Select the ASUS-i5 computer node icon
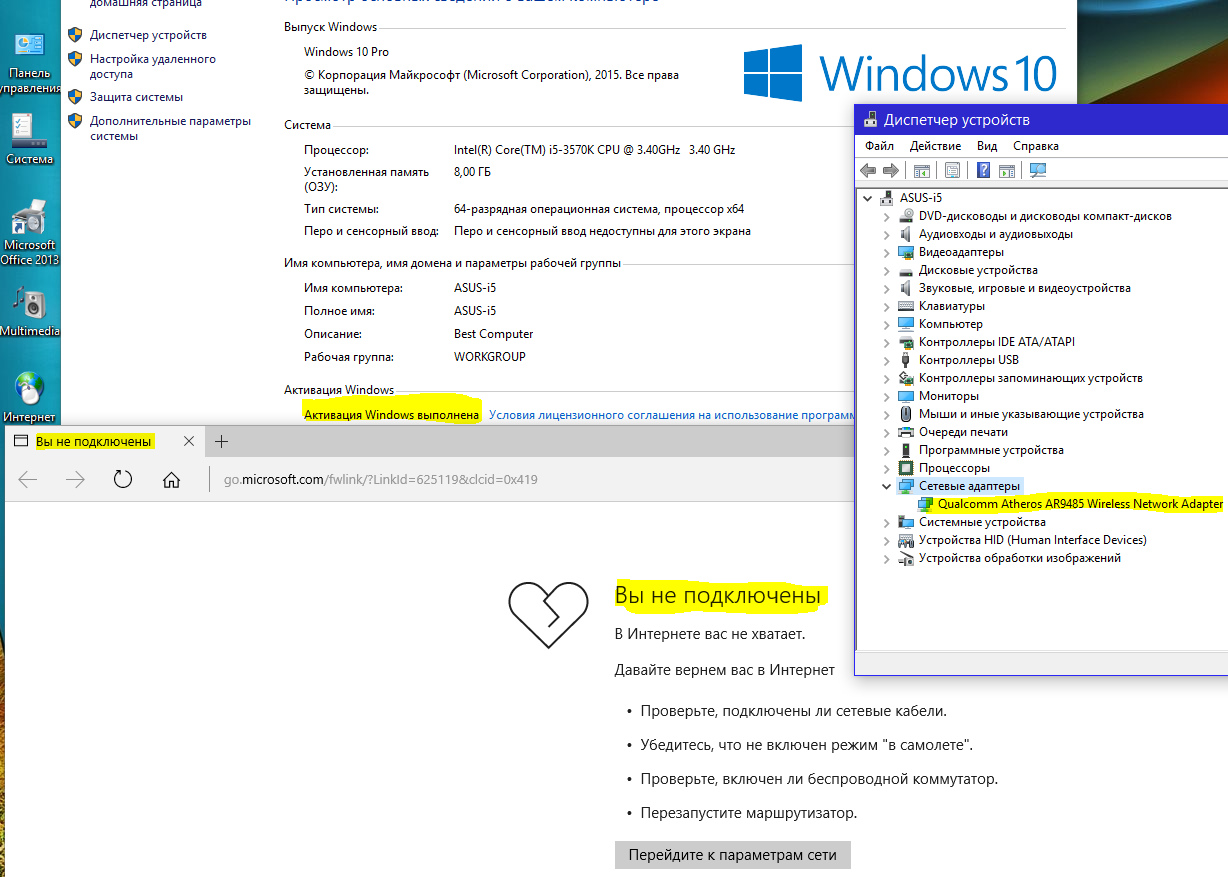Image resolution: width=1228 pixels, height=877 pixels. click(888, 198)
